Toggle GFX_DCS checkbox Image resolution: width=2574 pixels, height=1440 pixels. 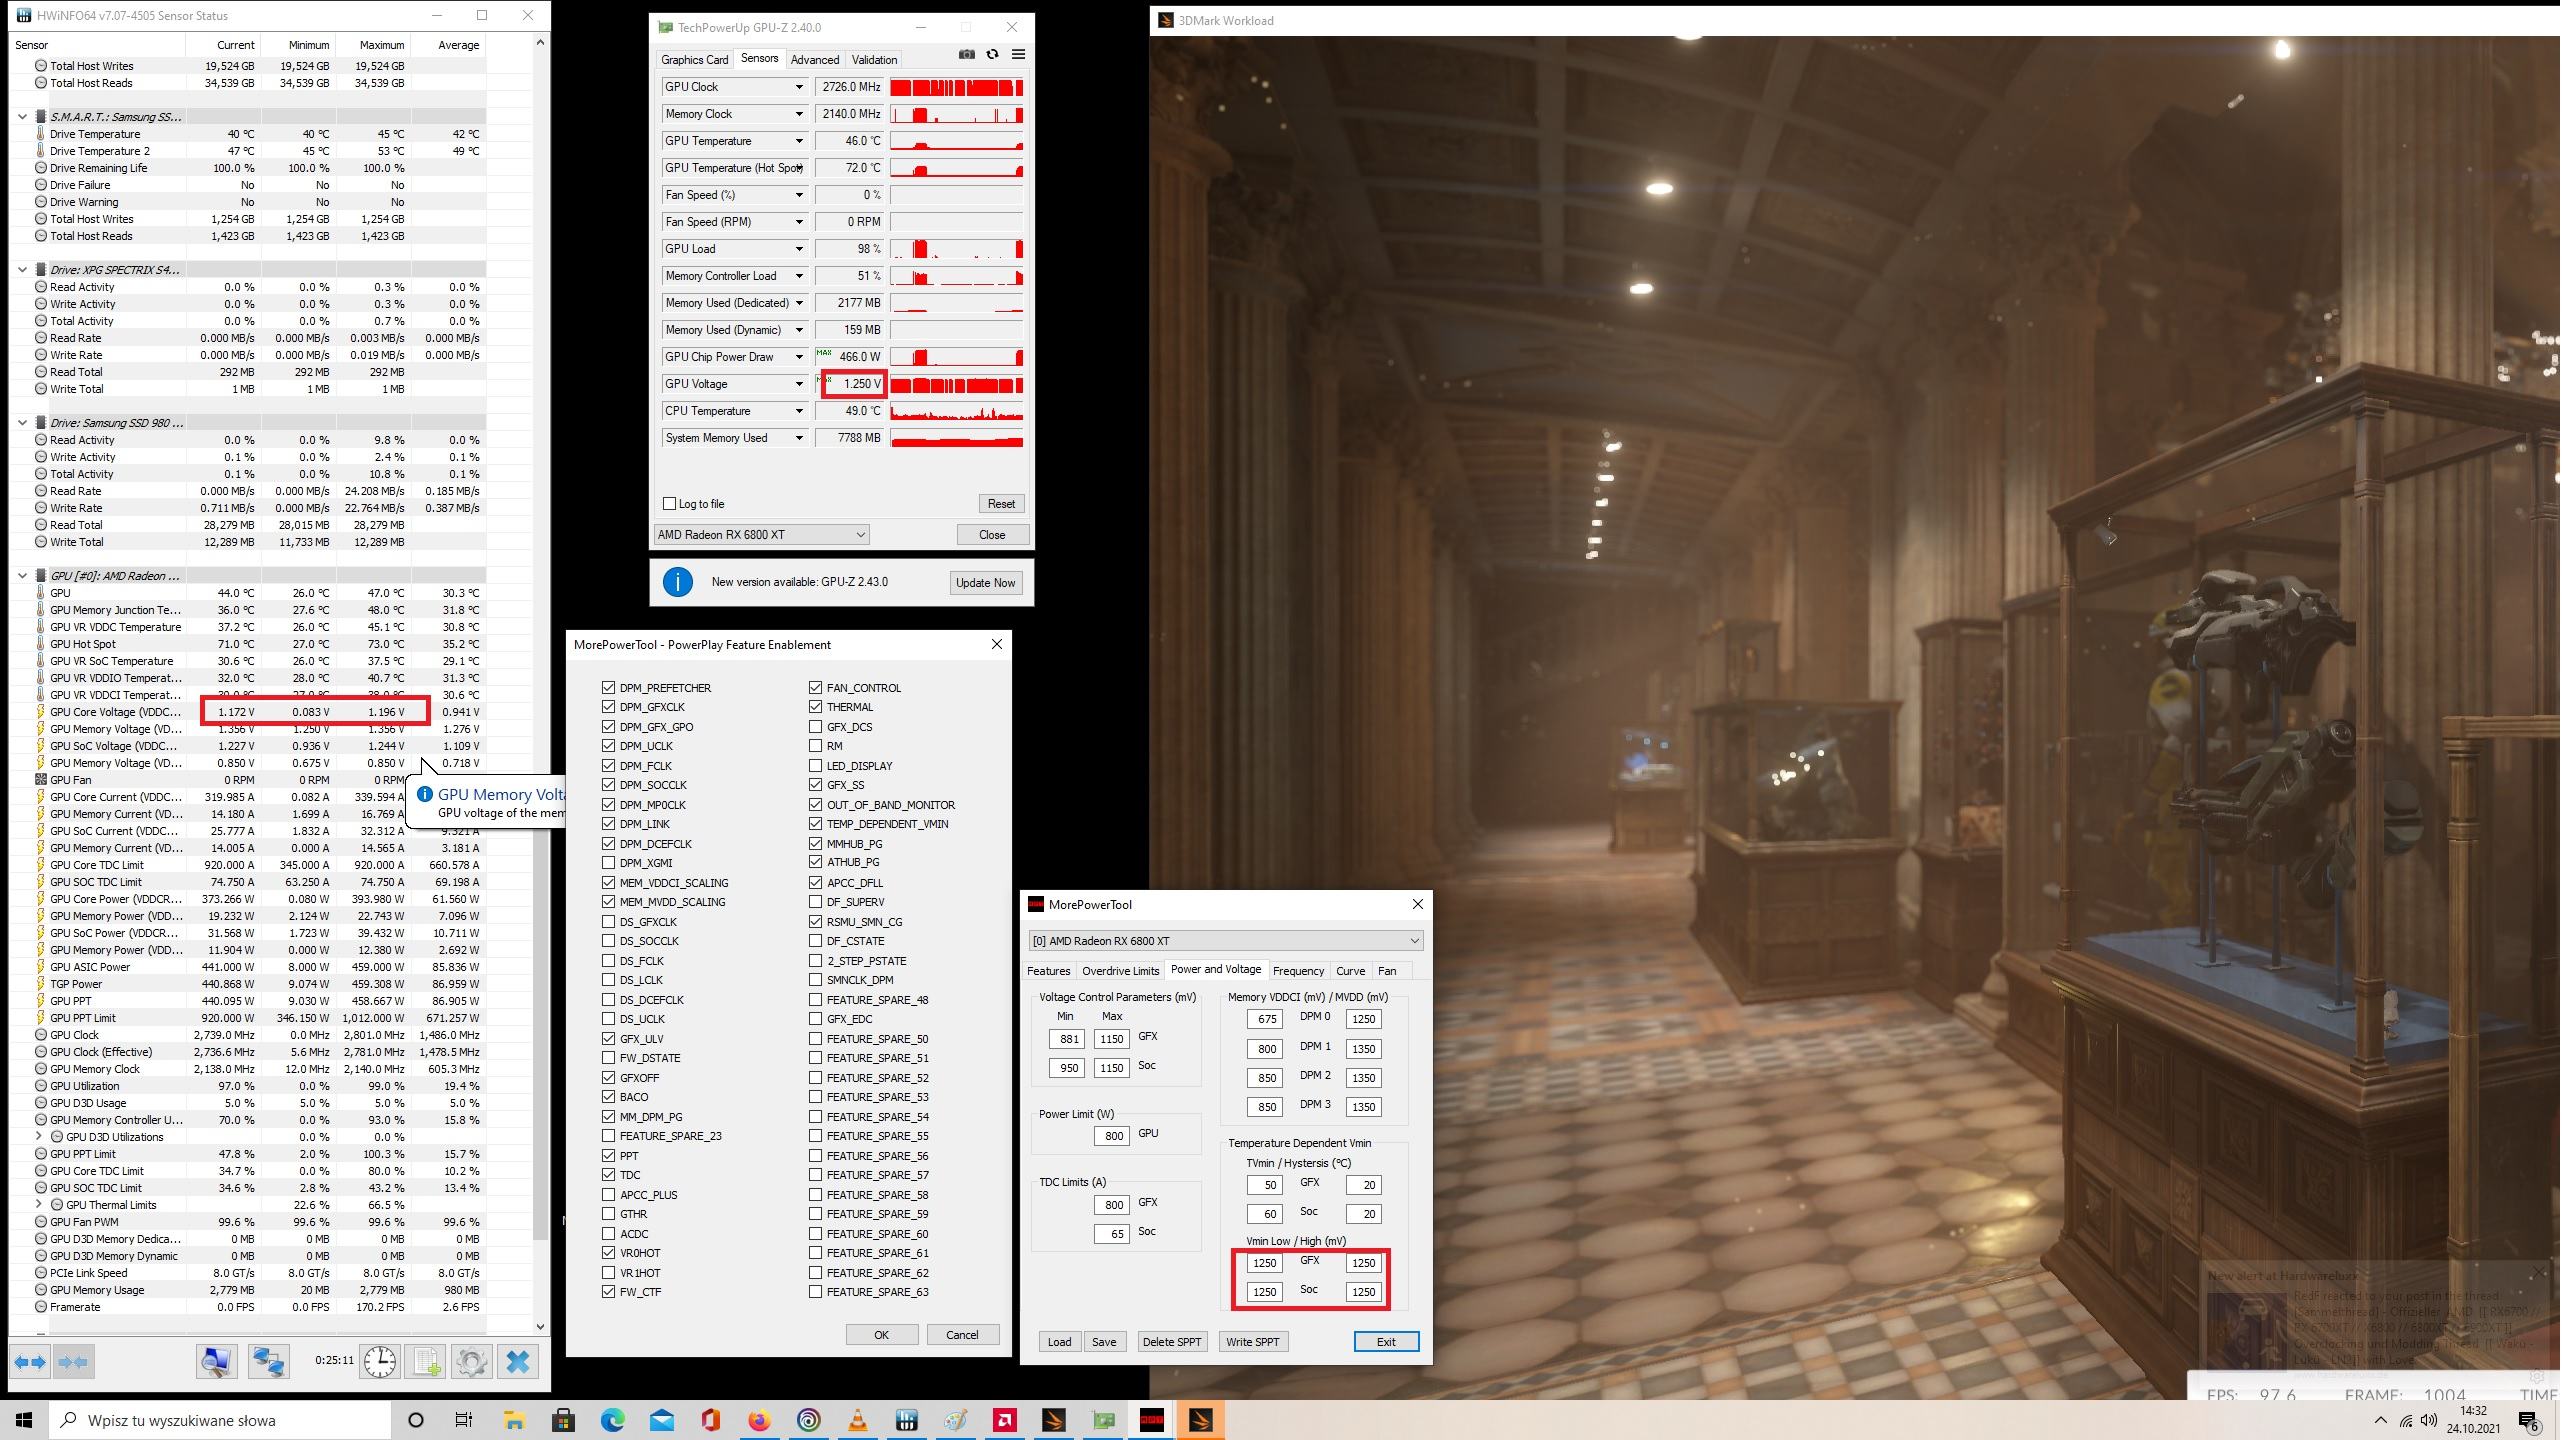coord(815,727)
